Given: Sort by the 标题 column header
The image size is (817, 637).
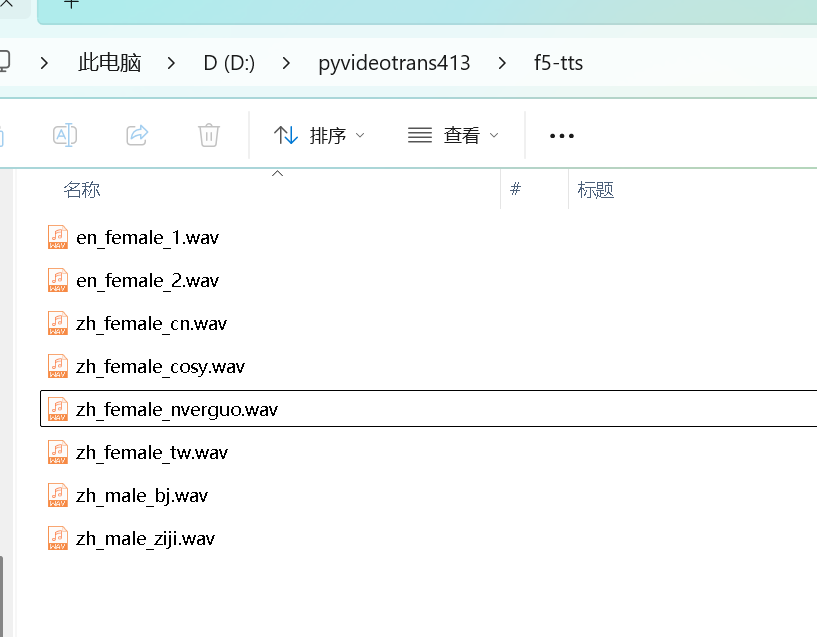Looking at the screenshot, I should tap(596, 190).
